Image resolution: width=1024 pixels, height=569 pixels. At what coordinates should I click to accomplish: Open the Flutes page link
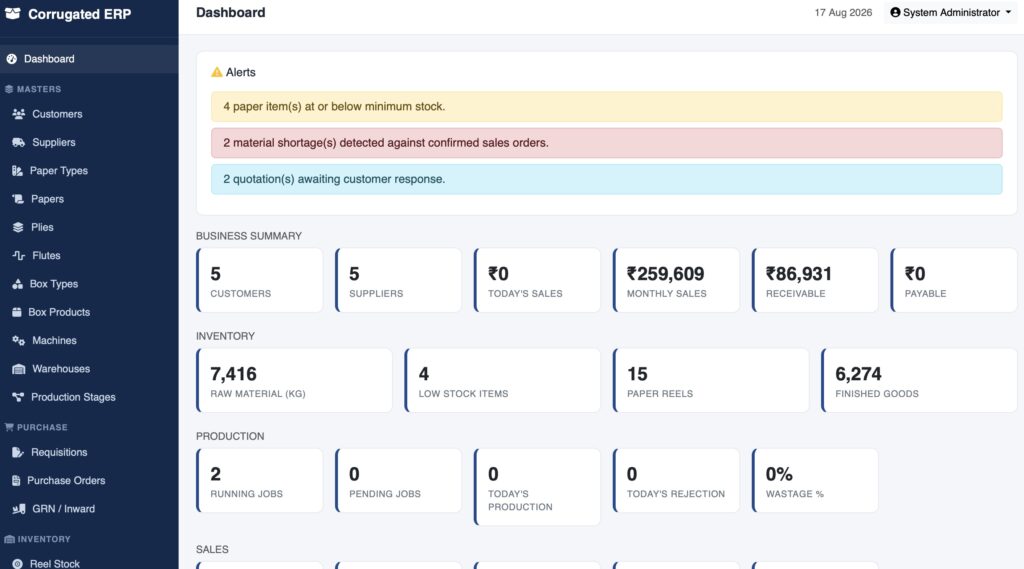tap(89, 256)
